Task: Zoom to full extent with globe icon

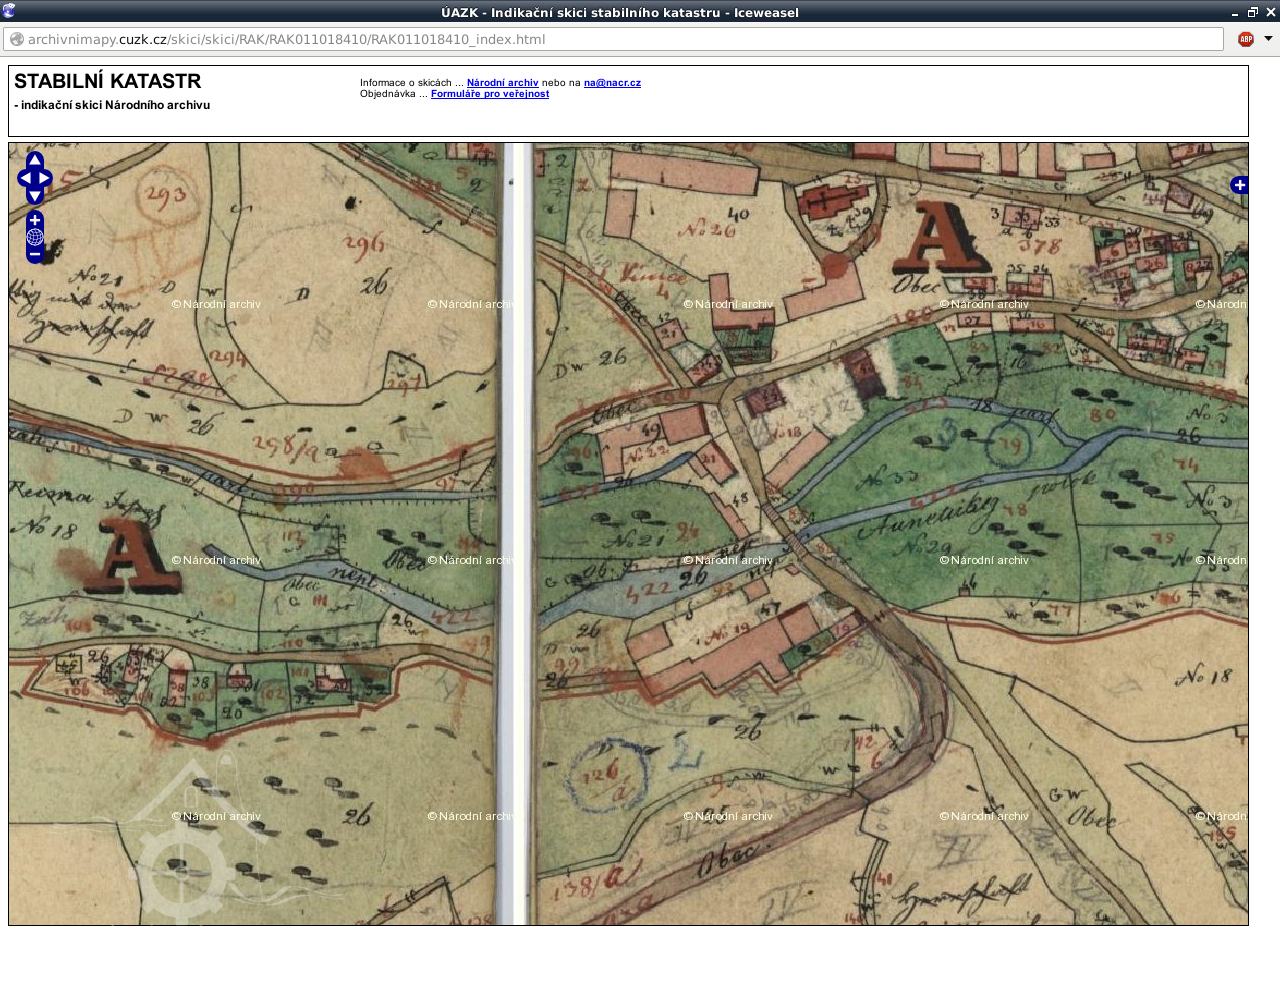Action: coord(35,237)
